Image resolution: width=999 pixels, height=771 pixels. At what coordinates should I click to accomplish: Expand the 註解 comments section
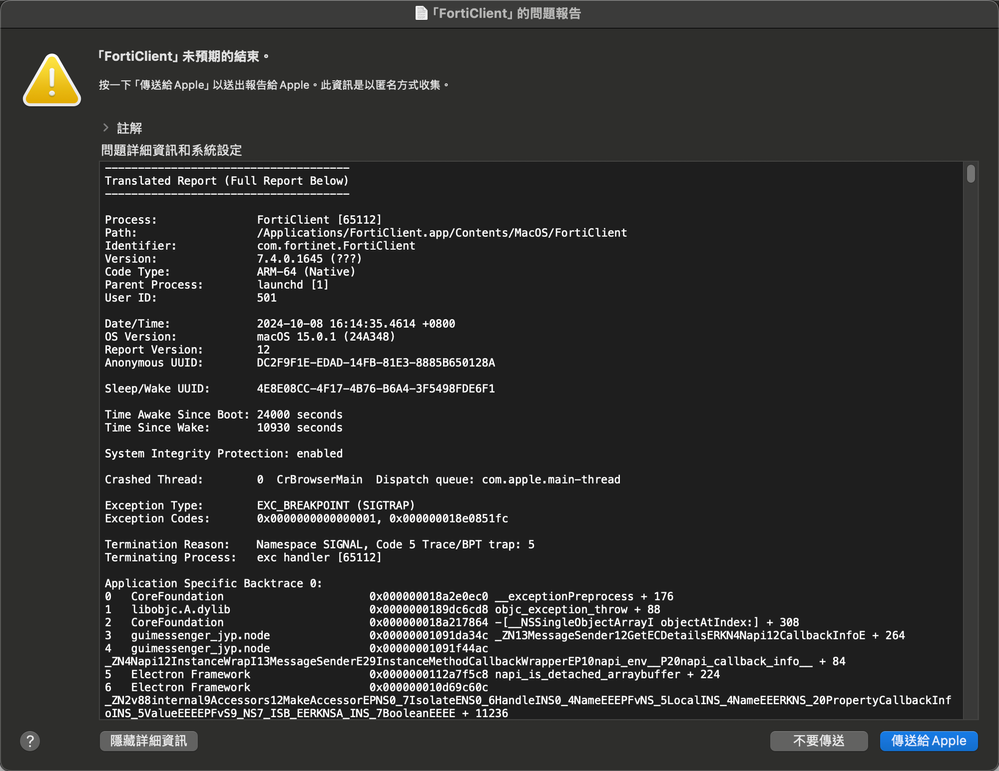click(106, 127)
